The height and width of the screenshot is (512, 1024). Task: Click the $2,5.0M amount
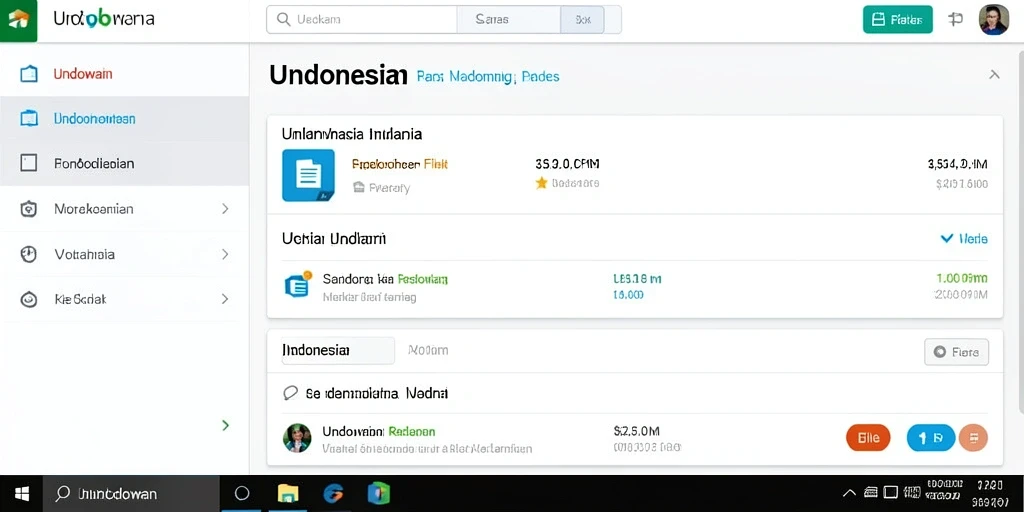[637, 431]
